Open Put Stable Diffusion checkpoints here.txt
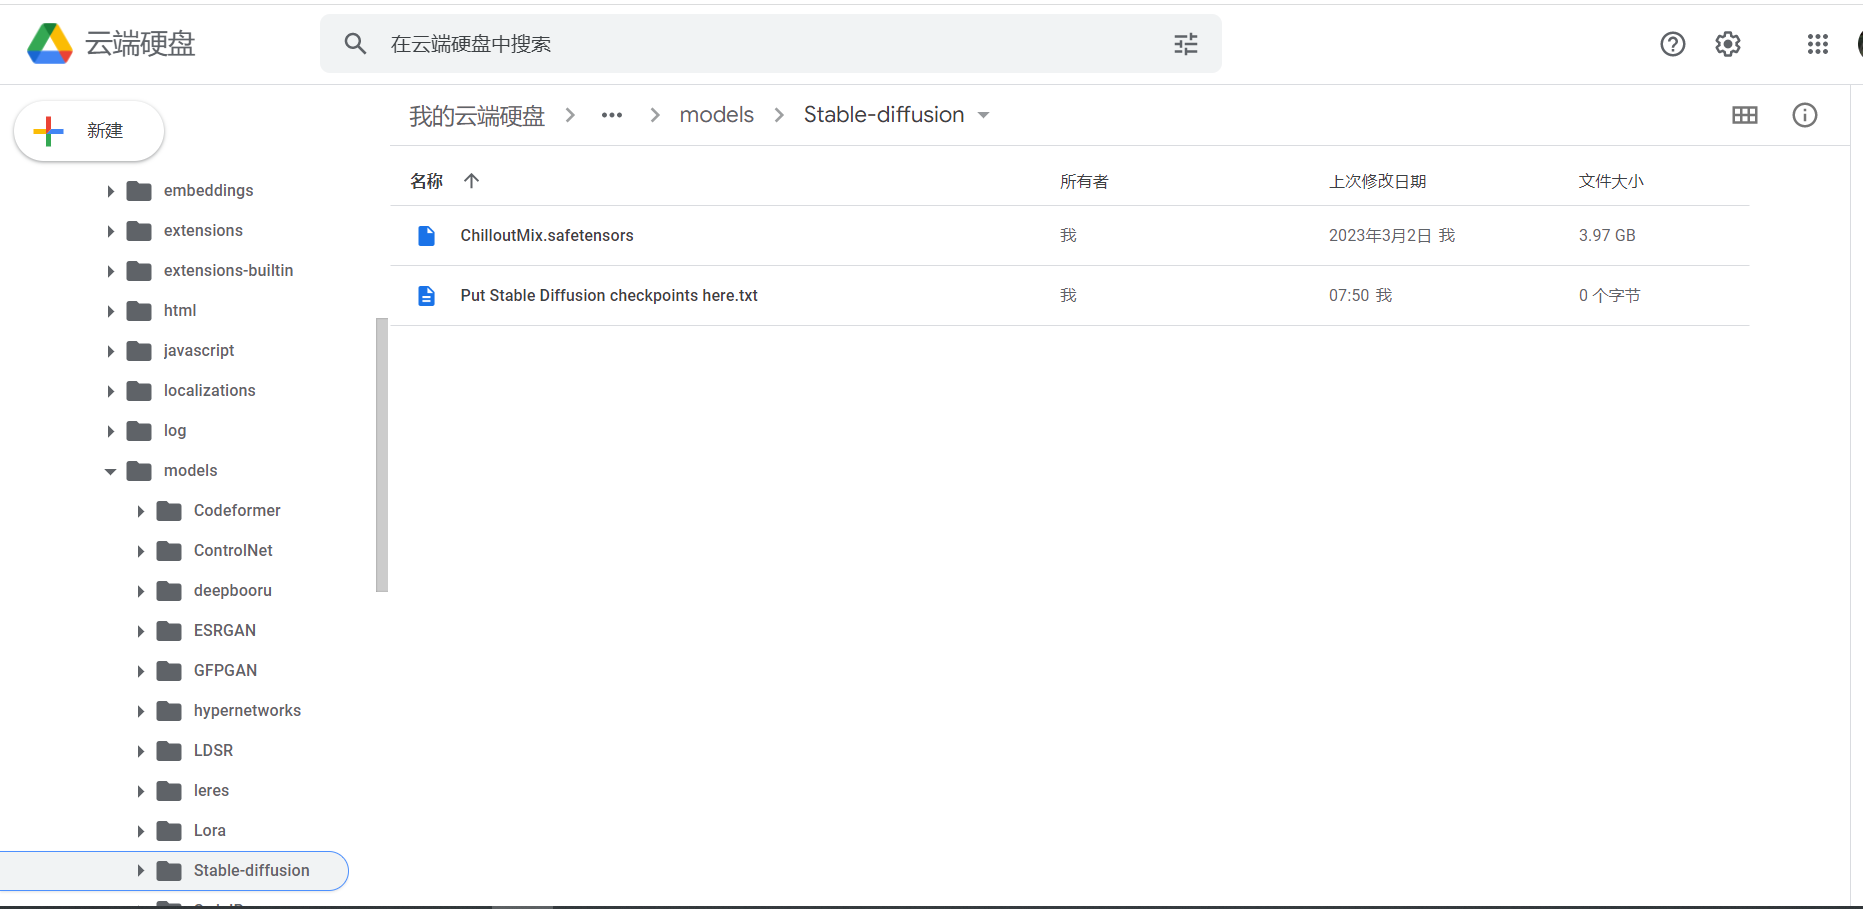The width and height of the screenshot is (1863, 909). (x=608, y=295)
